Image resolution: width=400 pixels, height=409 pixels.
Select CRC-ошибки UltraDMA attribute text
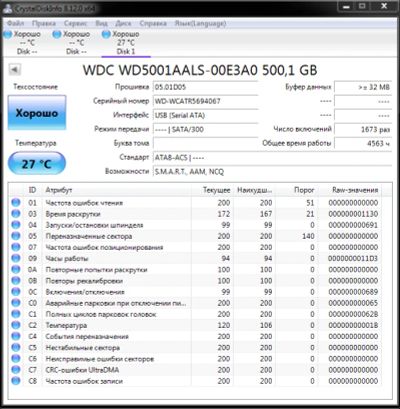point(82,370)
